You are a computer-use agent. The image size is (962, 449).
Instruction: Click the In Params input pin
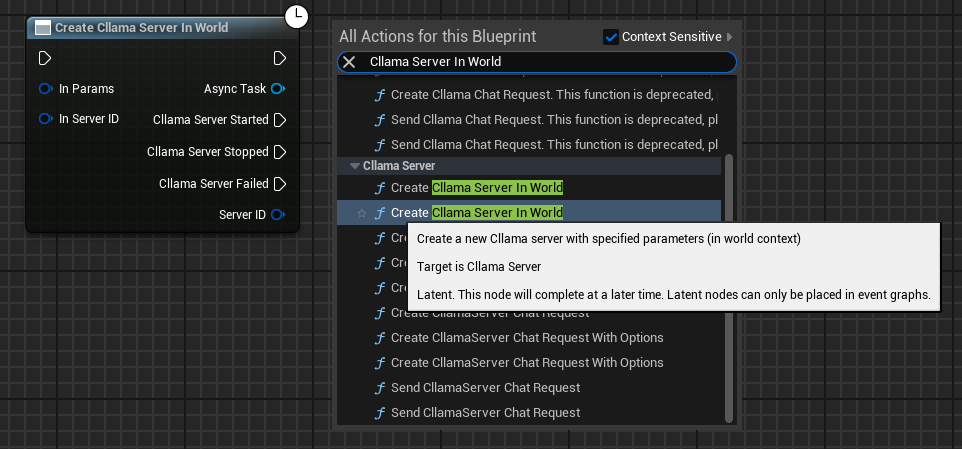(46, 89)
